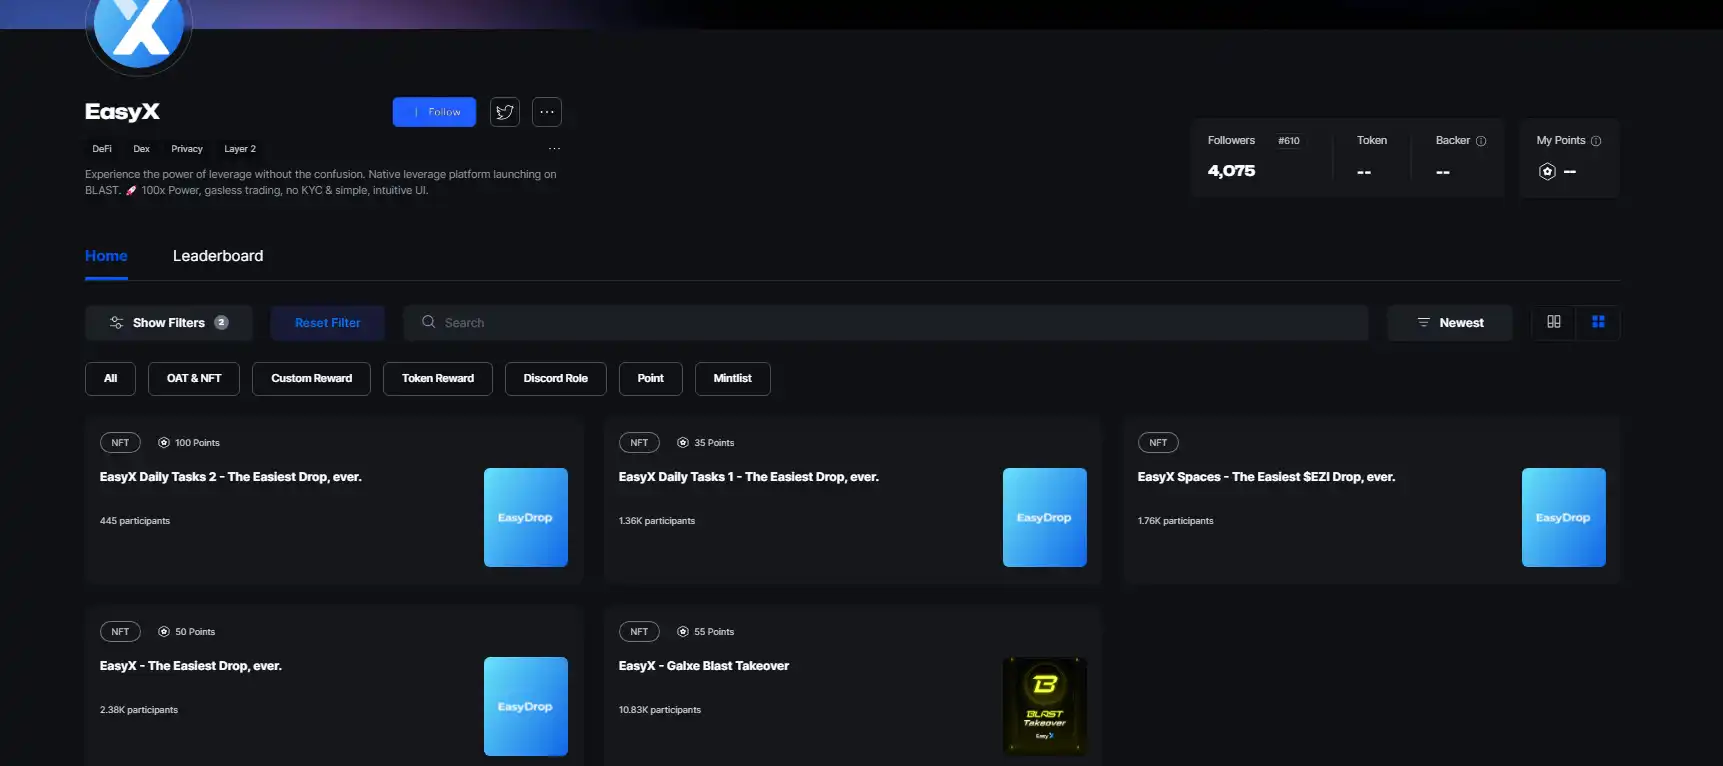Switch to the Leaderboard tab

[218, 256]
